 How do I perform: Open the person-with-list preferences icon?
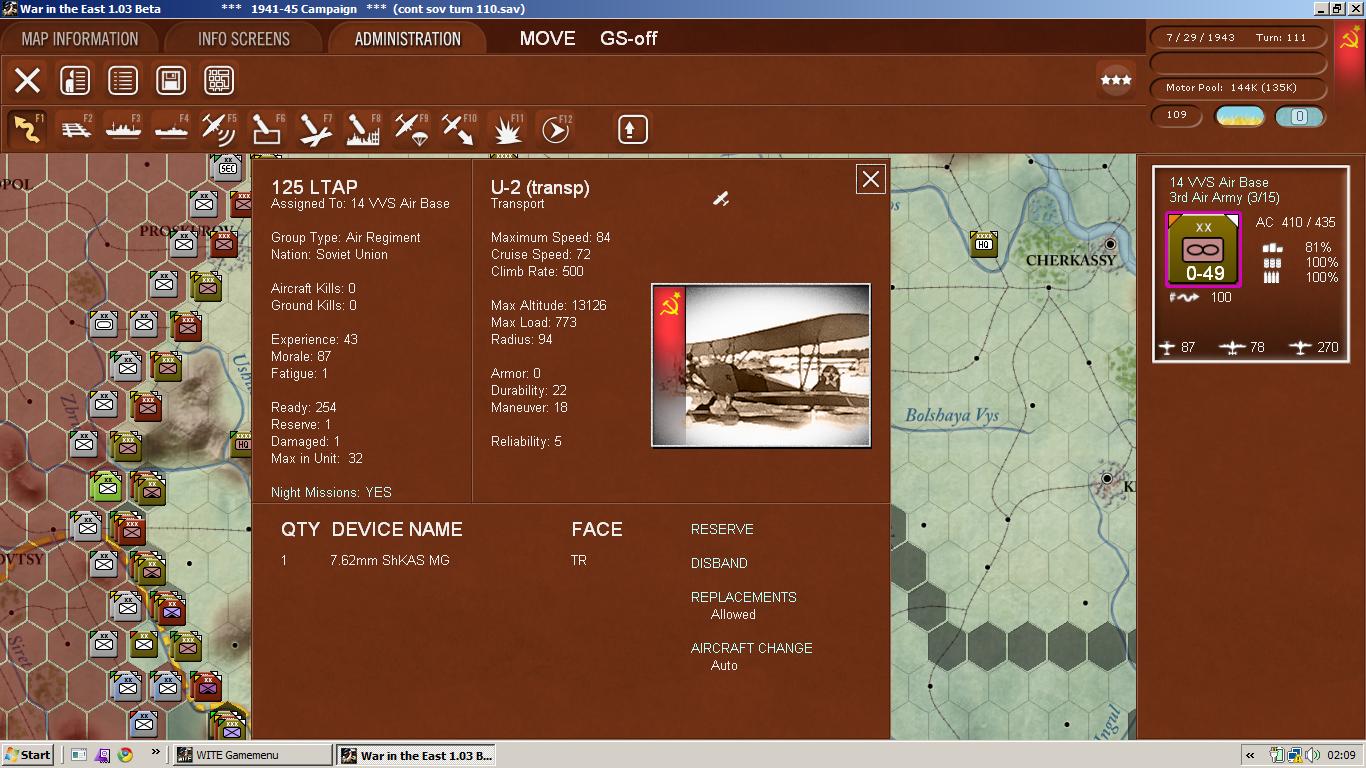click(x=75, y=80)
